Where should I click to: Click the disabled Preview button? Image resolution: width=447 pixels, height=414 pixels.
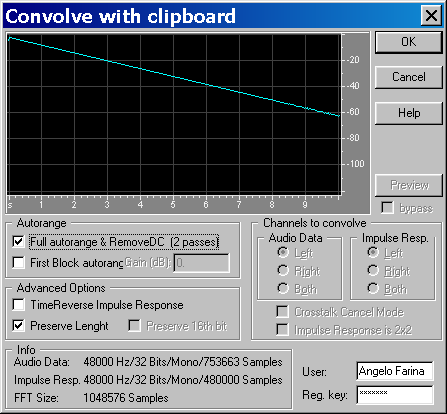coord(409,185)
